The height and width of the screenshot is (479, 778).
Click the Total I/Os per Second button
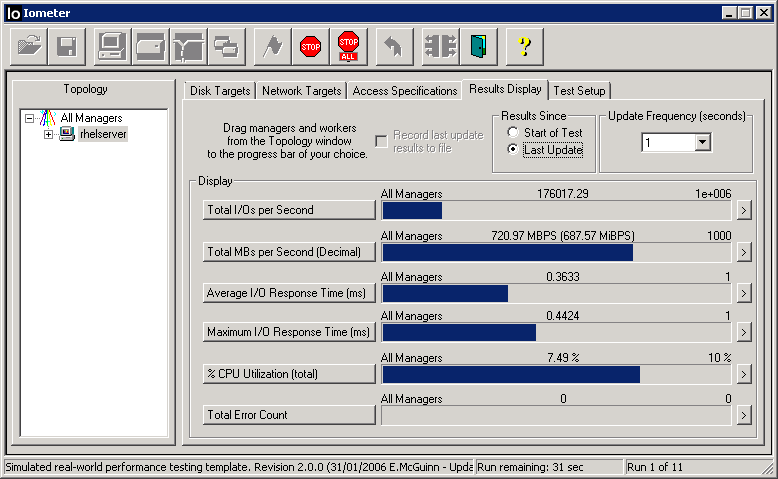tap(289, 210)
